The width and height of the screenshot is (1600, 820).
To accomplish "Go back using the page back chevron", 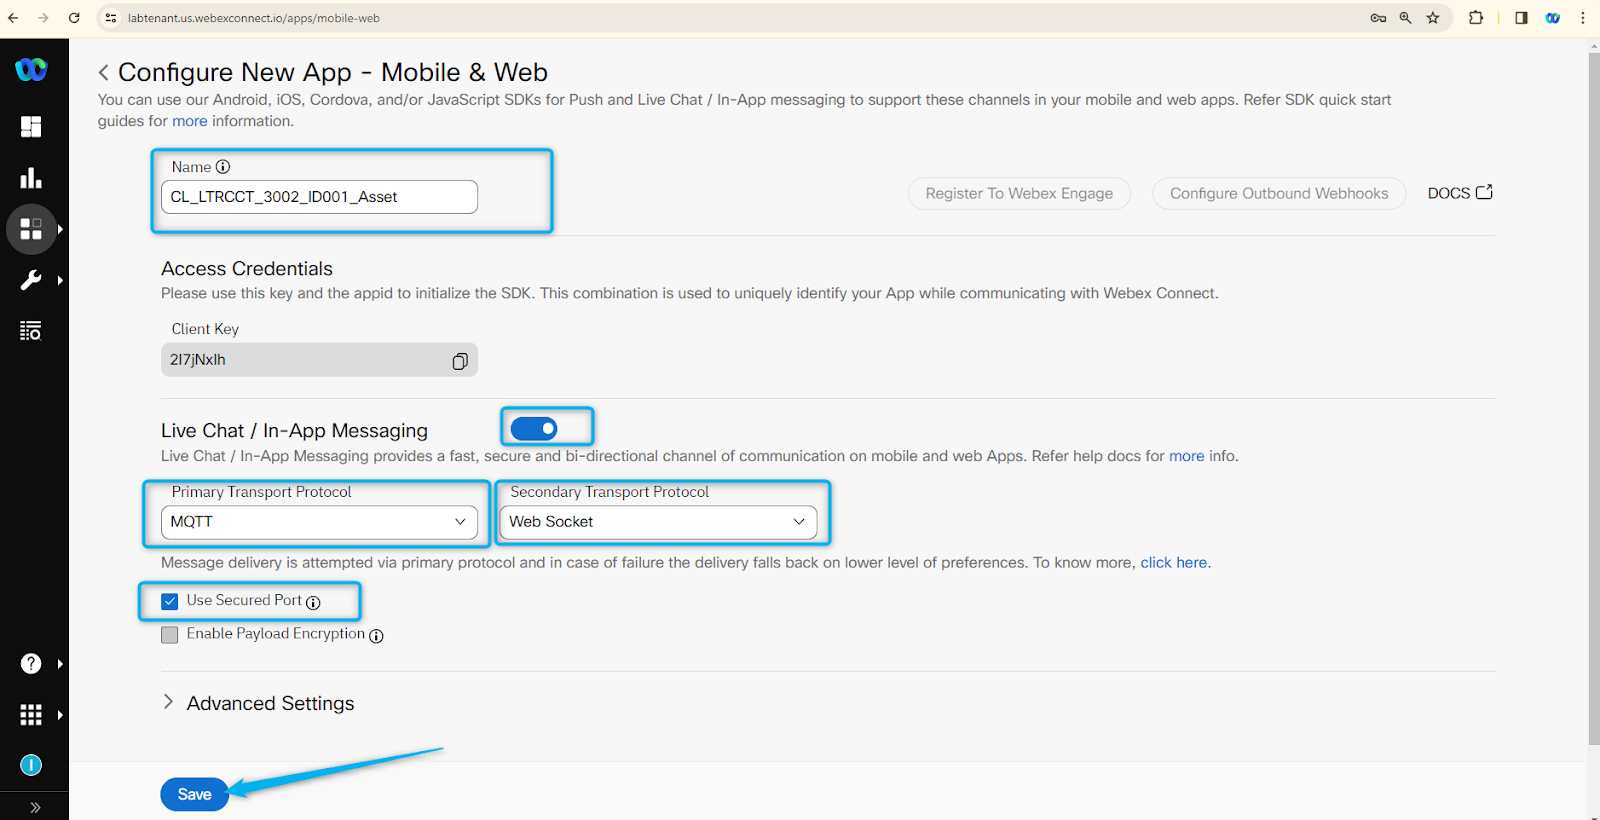I will [x=103, y=73].
